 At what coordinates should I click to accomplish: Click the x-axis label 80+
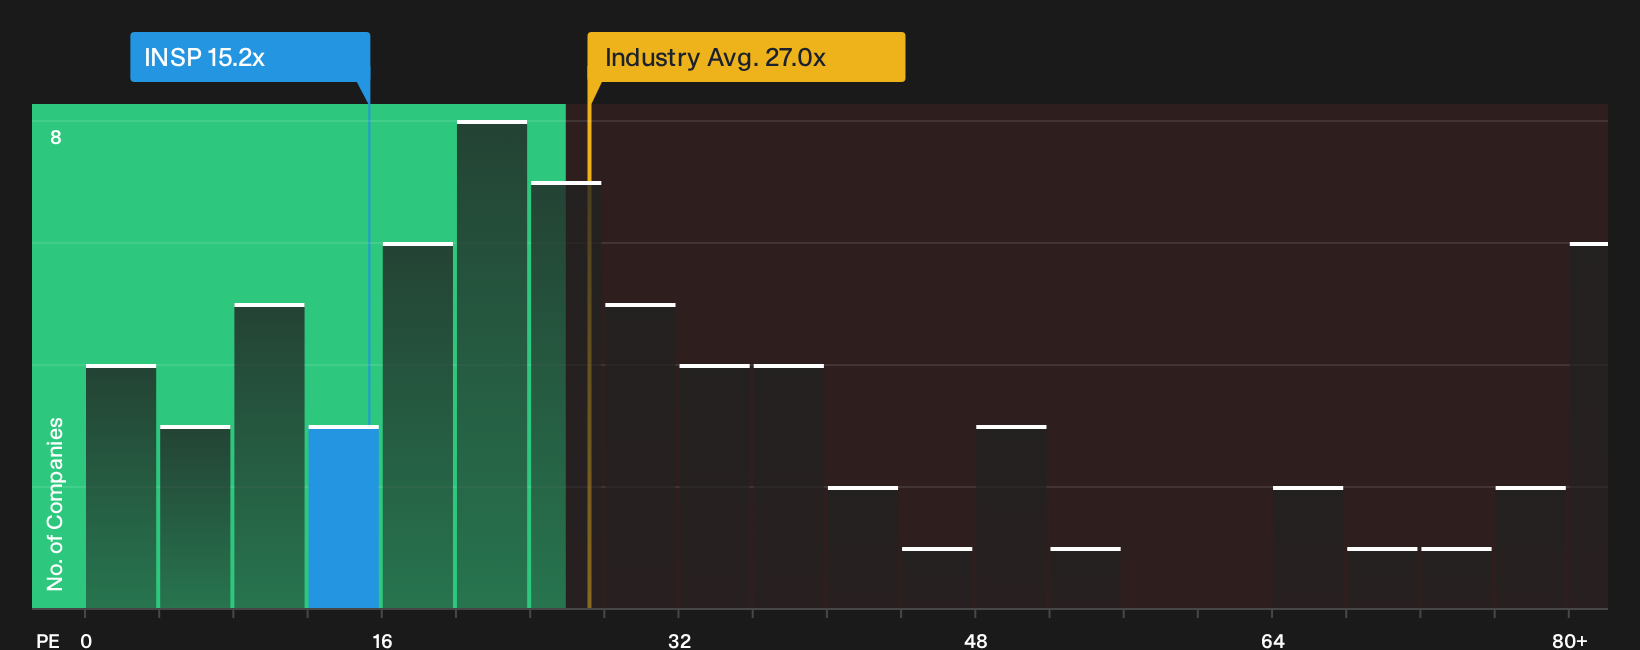coord(1569,640)
